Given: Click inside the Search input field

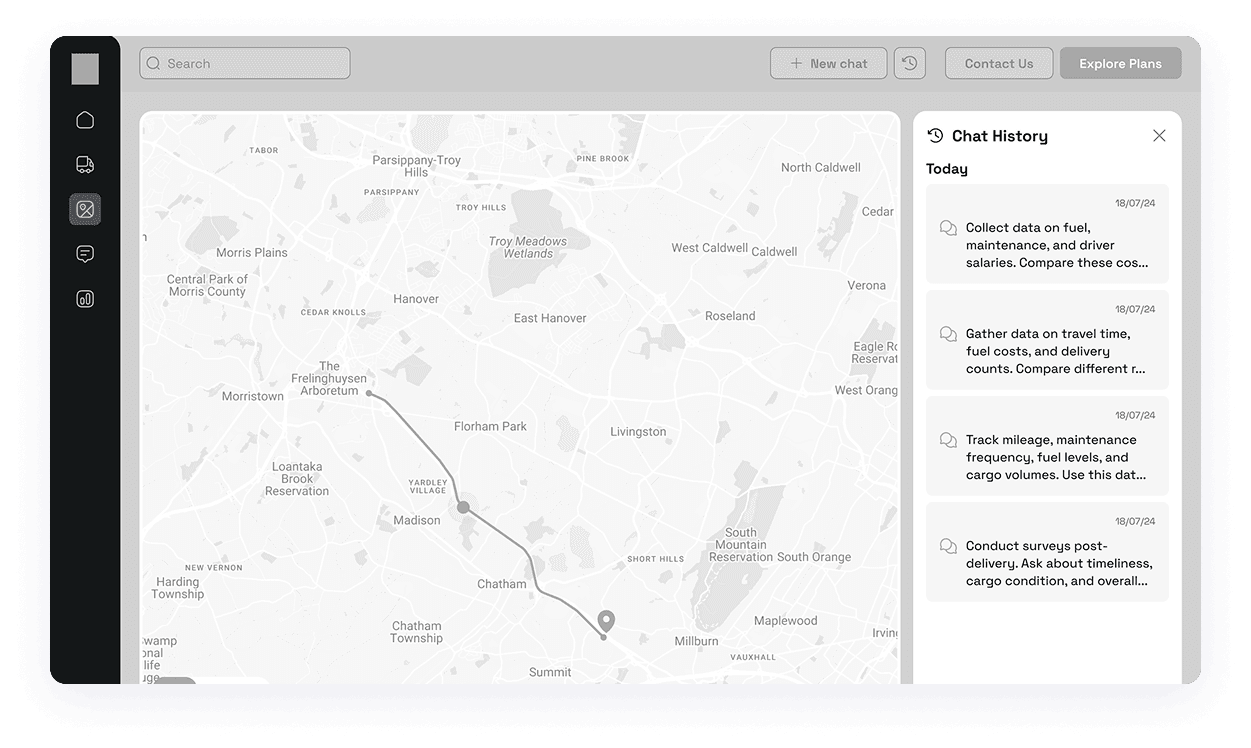Looking at the screenshot, I should pyautogui.click(x=250, y=63).
